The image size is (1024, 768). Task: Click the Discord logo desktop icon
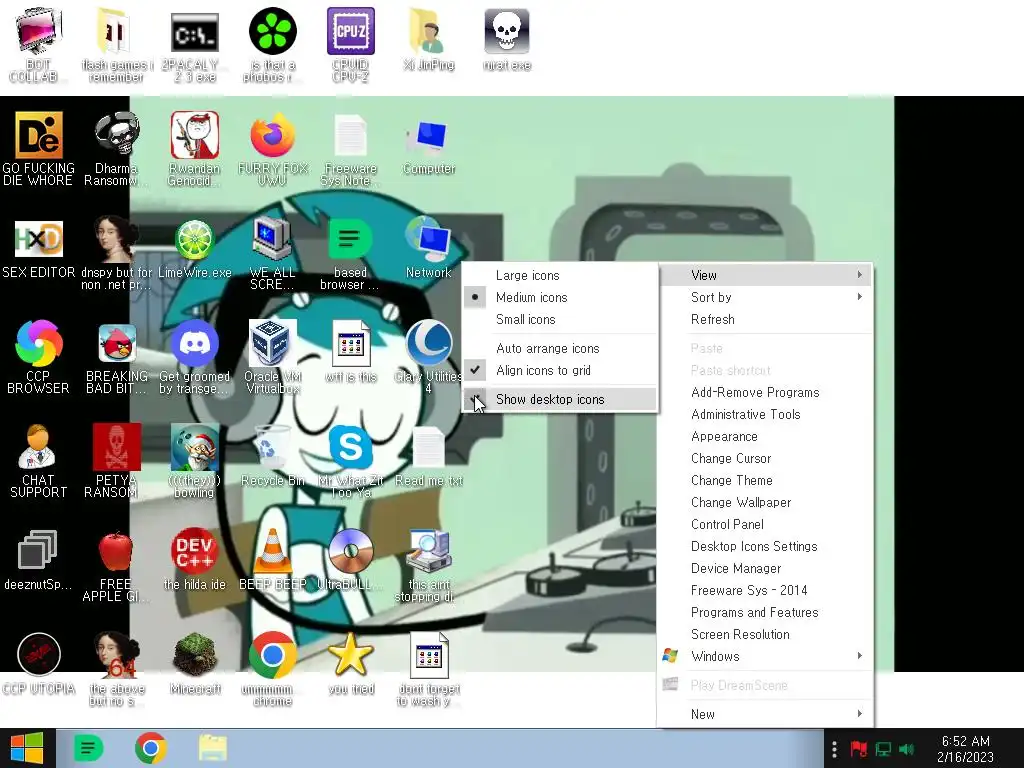(195, 343)
